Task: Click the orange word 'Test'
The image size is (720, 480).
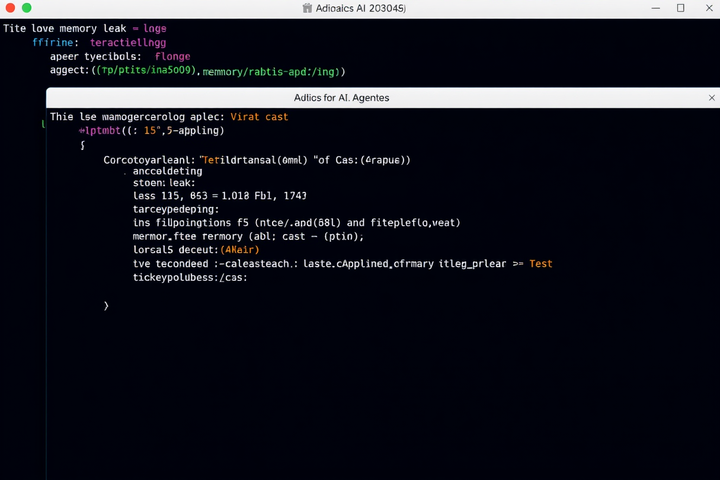Action: pyautogui.click(x=540, y=264)
